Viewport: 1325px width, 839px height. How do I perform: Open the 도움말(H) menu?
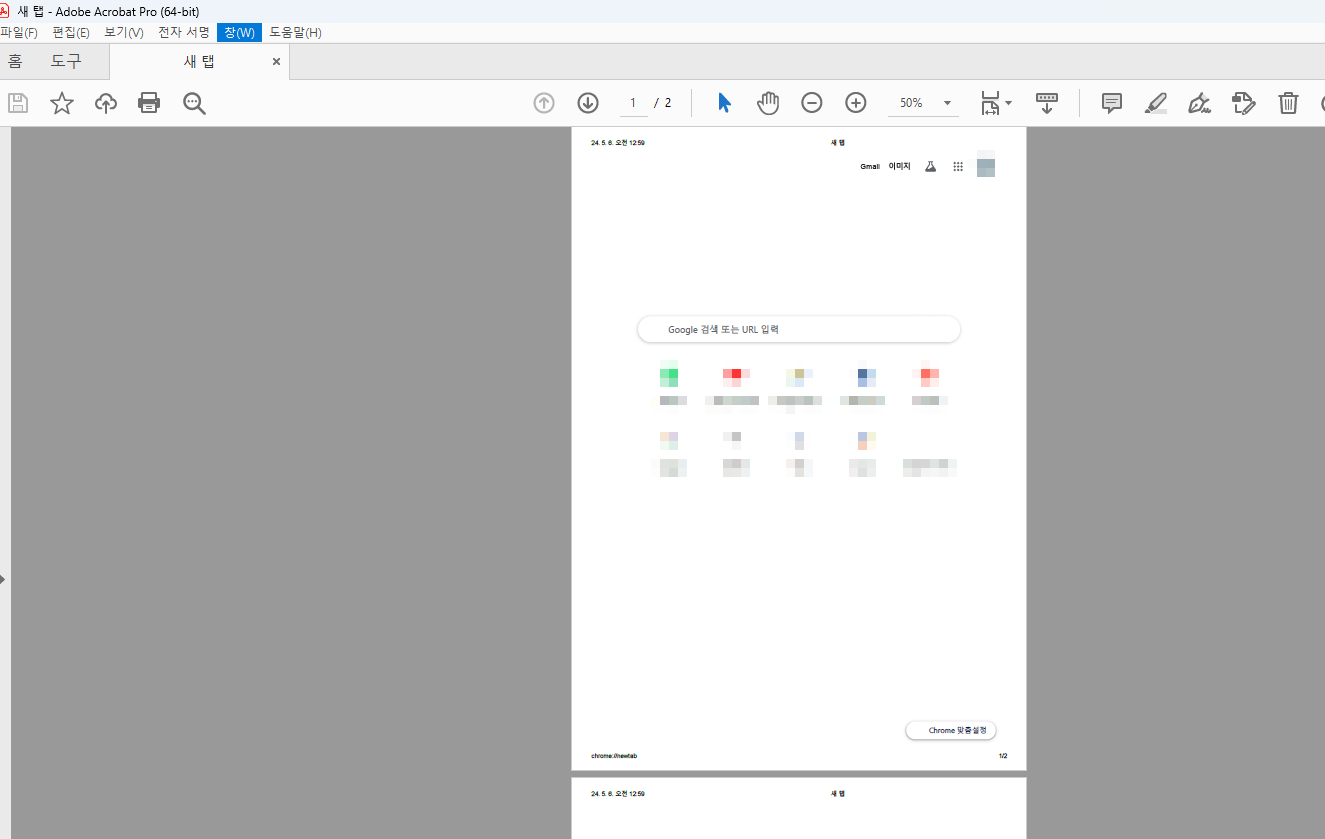294,32
